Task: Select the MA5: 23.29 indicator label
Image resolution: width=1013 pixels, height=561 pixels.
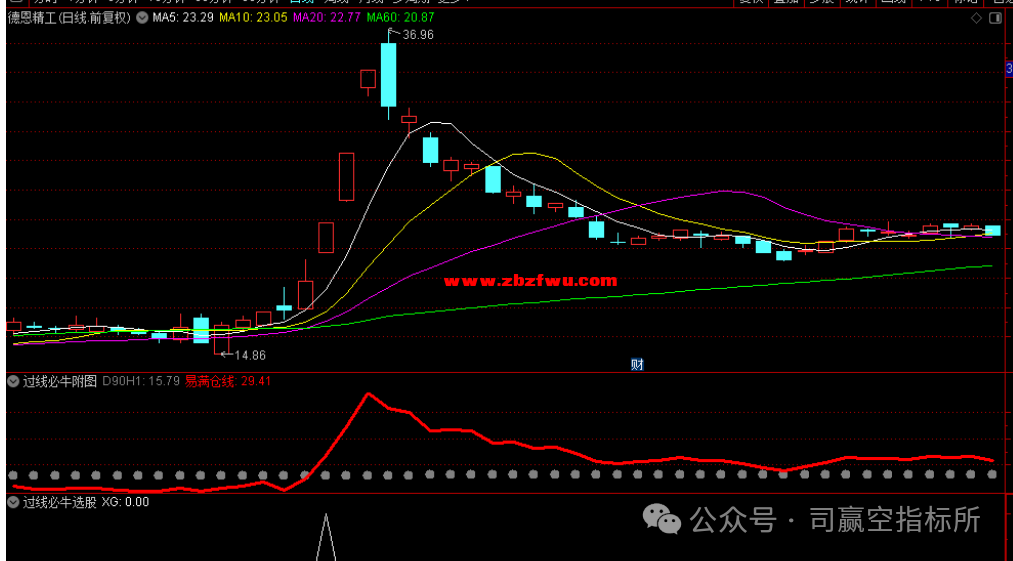Action: click(x=183, y=19)
